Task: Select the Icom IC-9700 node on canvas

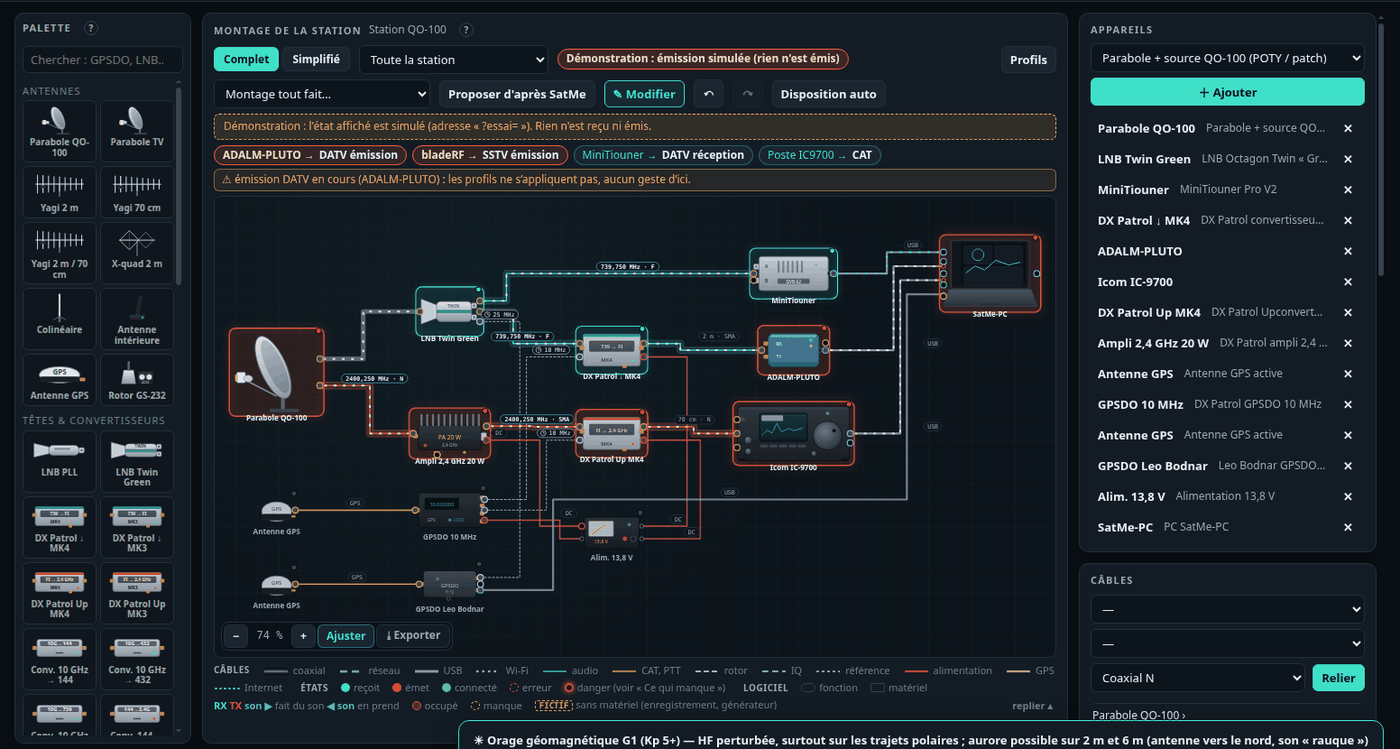Action: 793,436
